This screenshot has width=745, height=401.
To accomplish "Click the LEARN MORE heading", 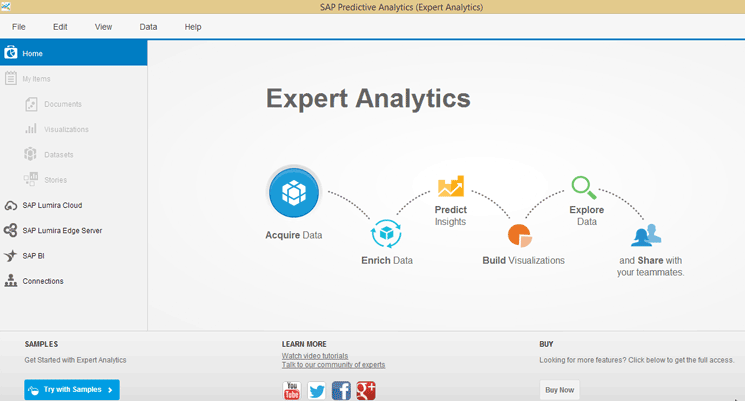I will [304, 344].
